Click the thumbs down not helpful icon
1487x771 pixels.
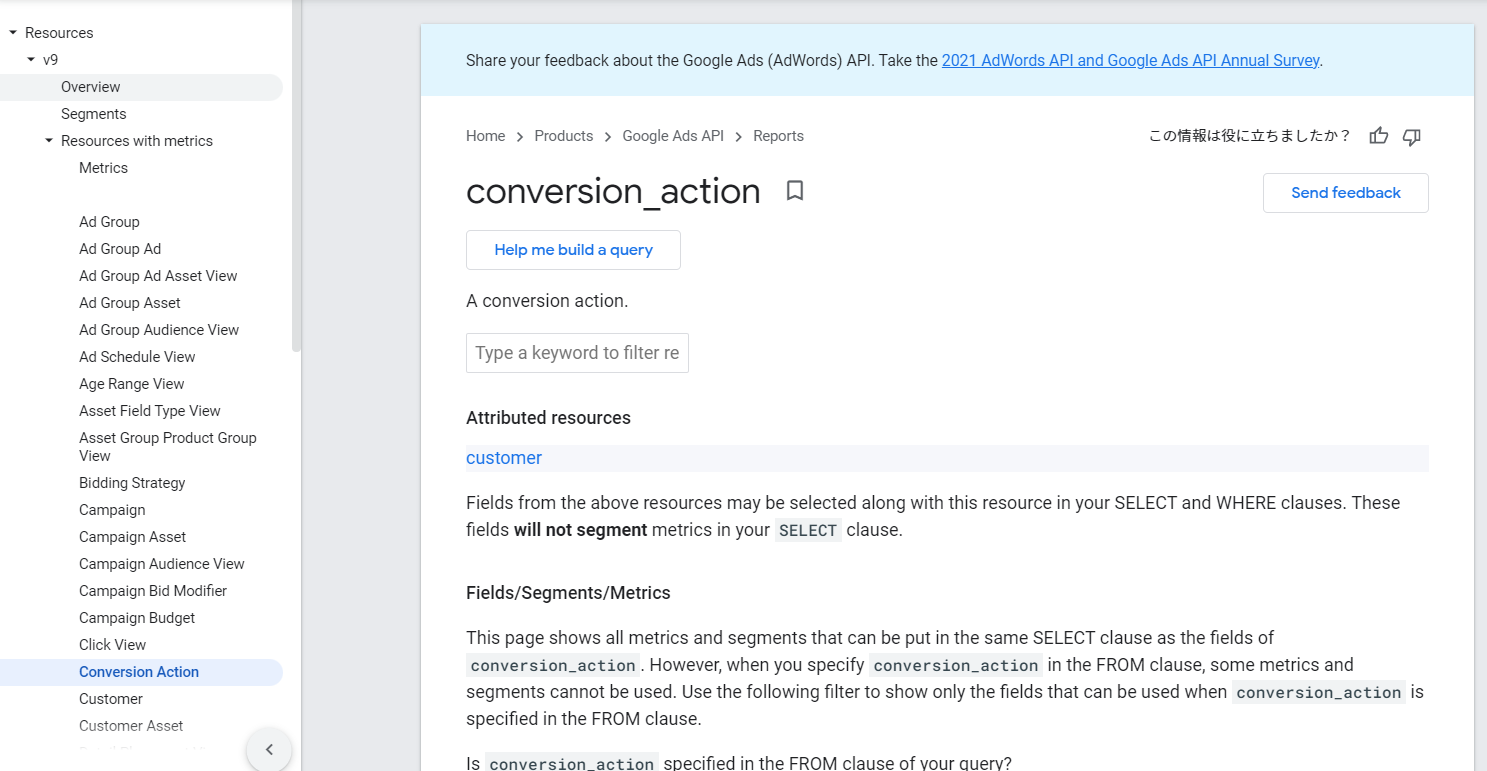click(x=1412, y=137)
